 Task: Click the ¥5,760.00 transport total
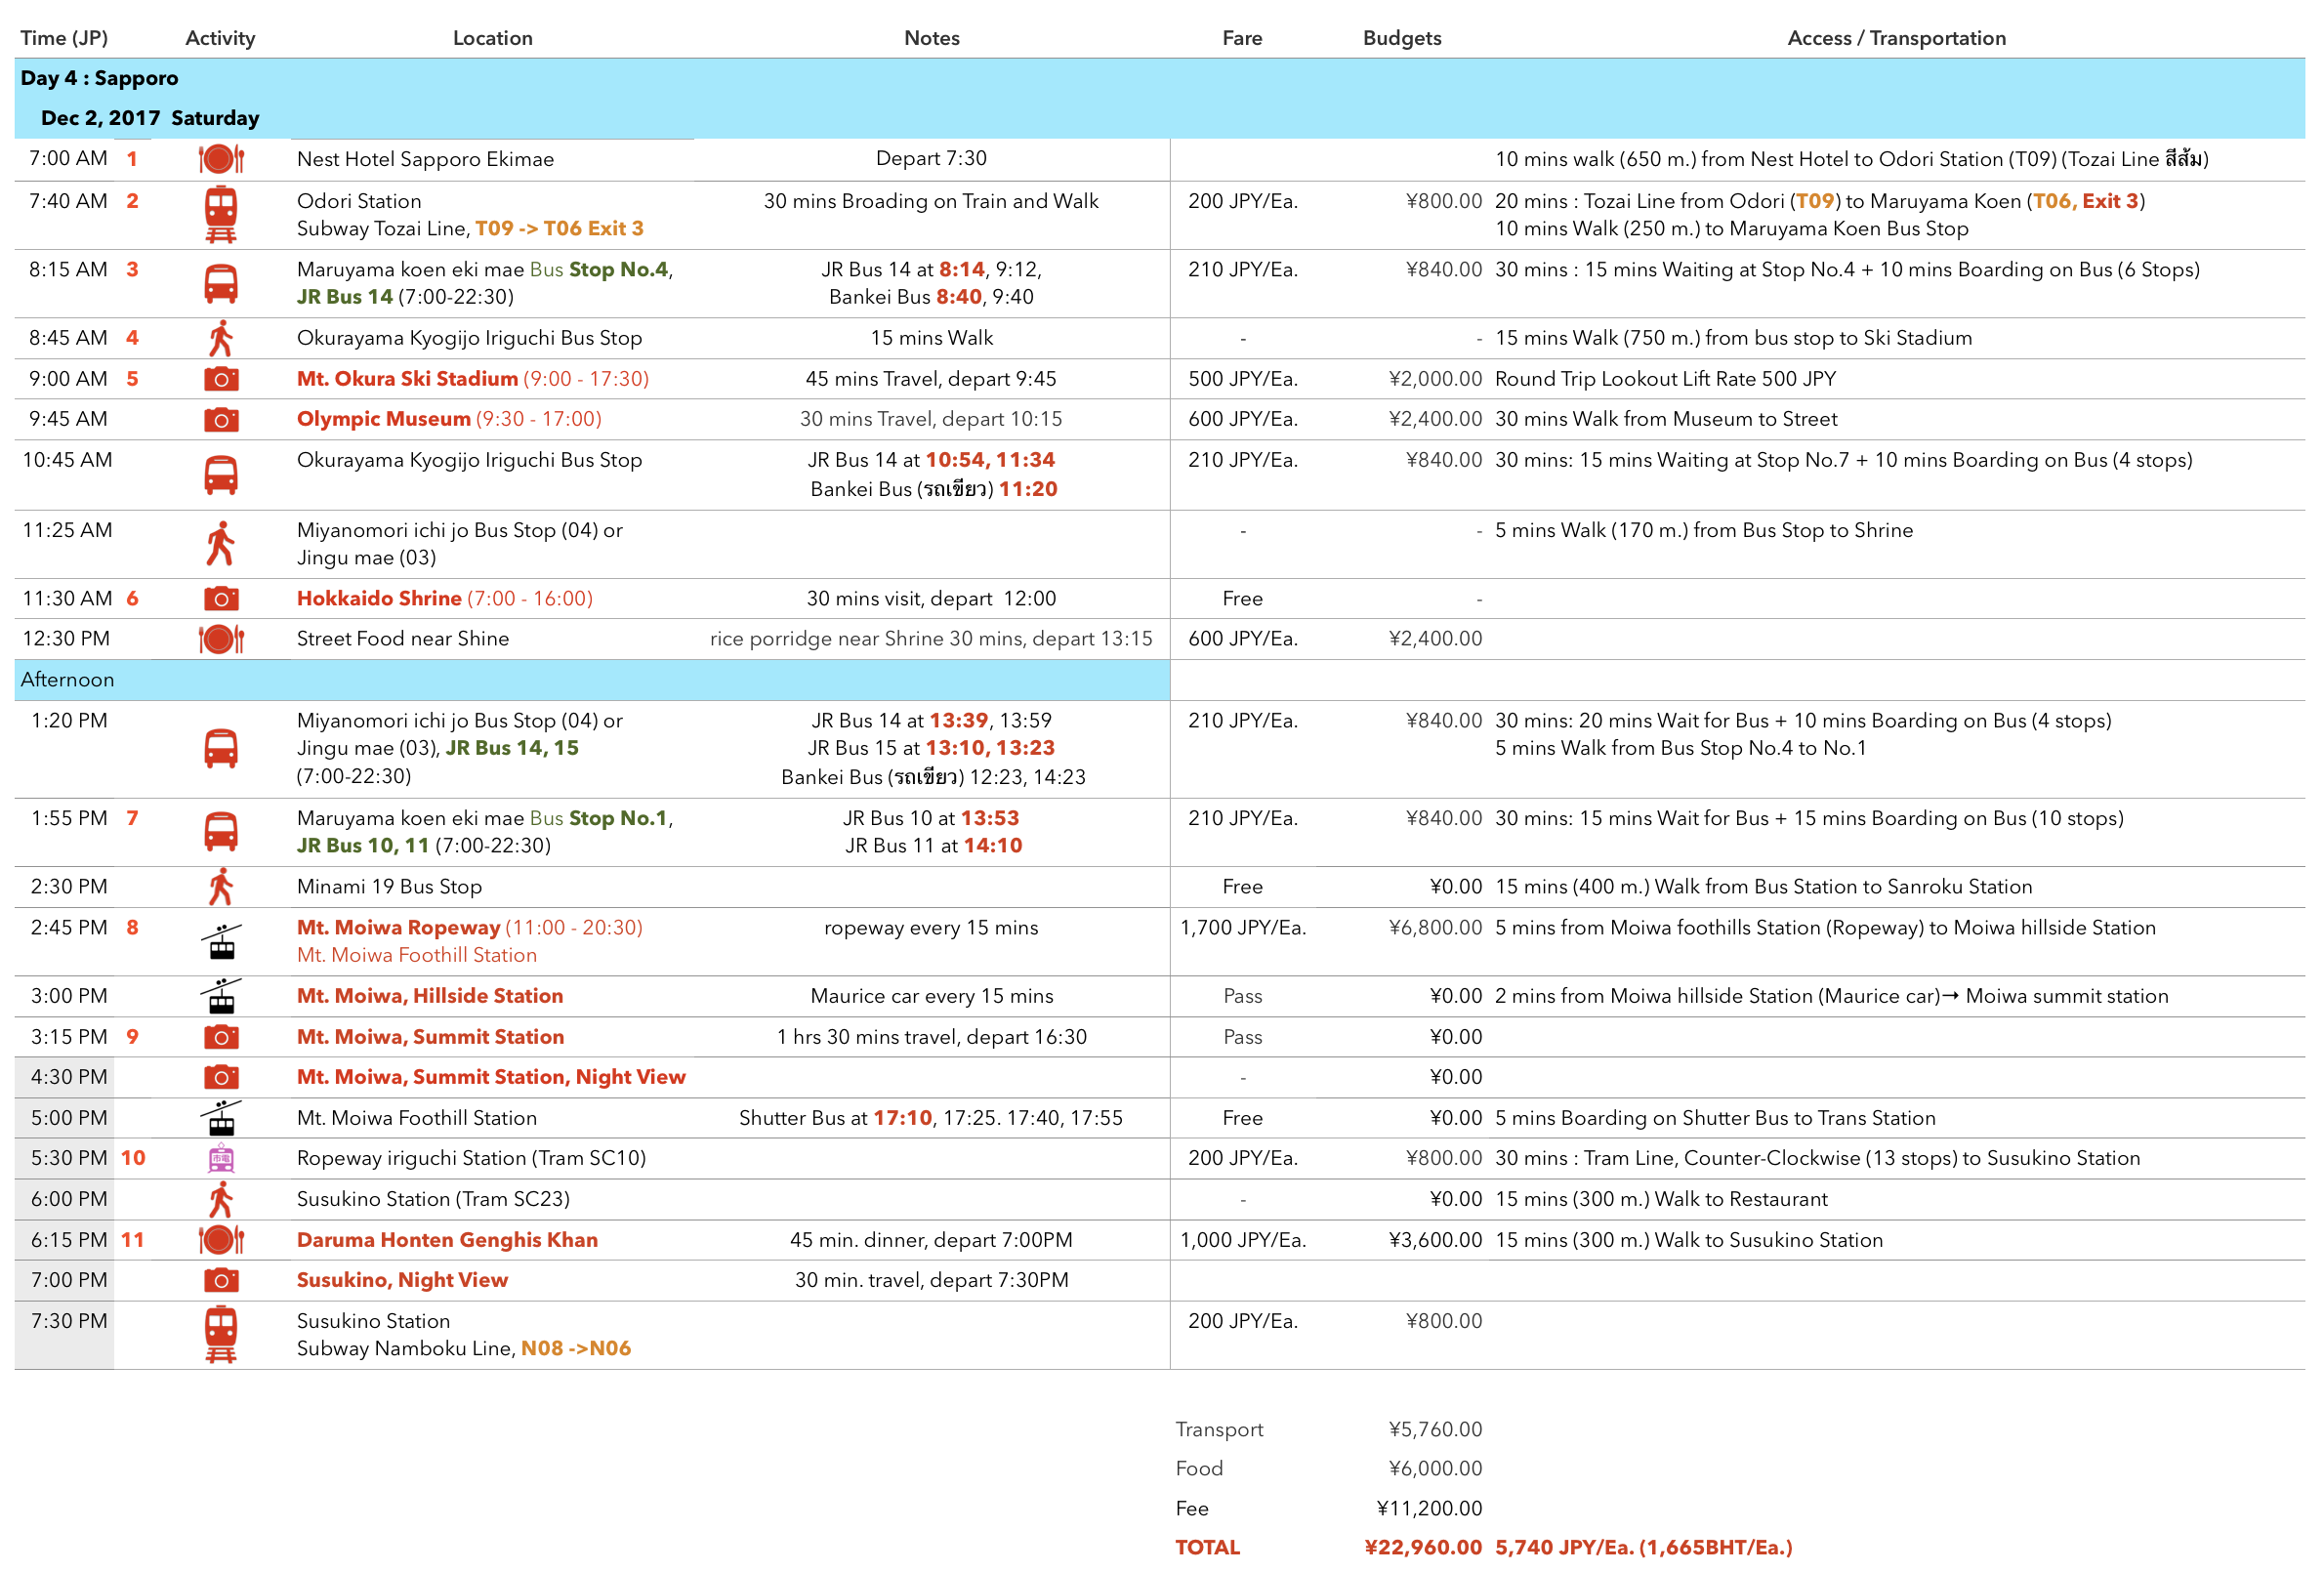[x=1435, y=1430]
